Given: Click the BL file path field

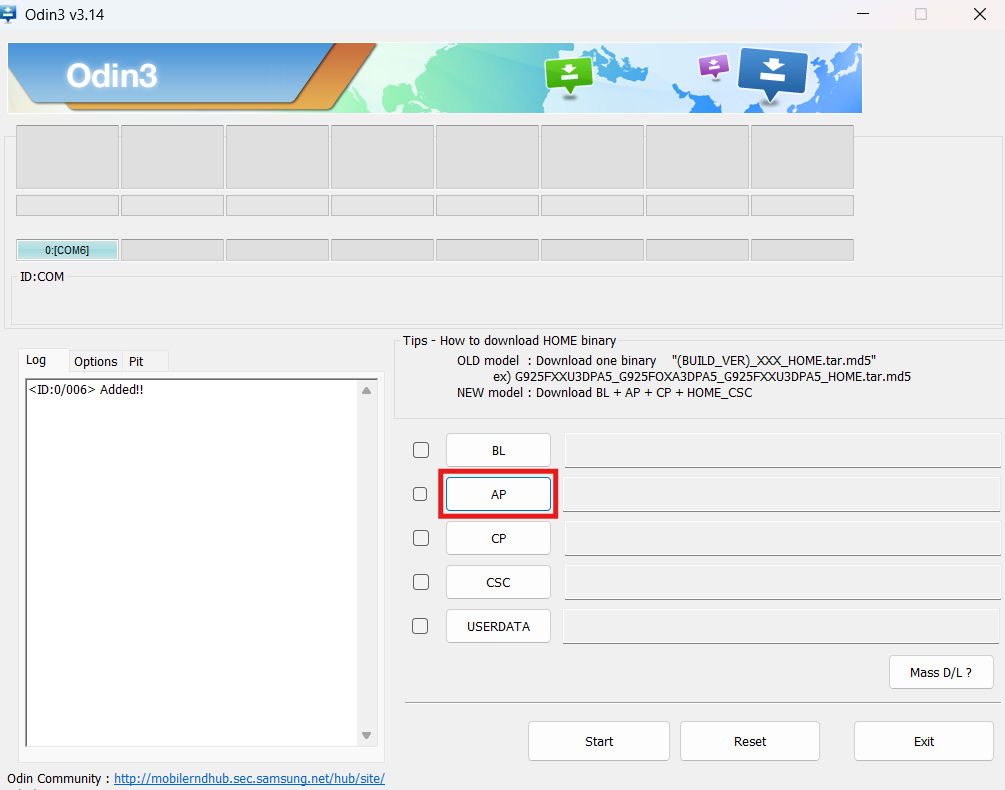Looking at the screenshot, I should point(783,450).
